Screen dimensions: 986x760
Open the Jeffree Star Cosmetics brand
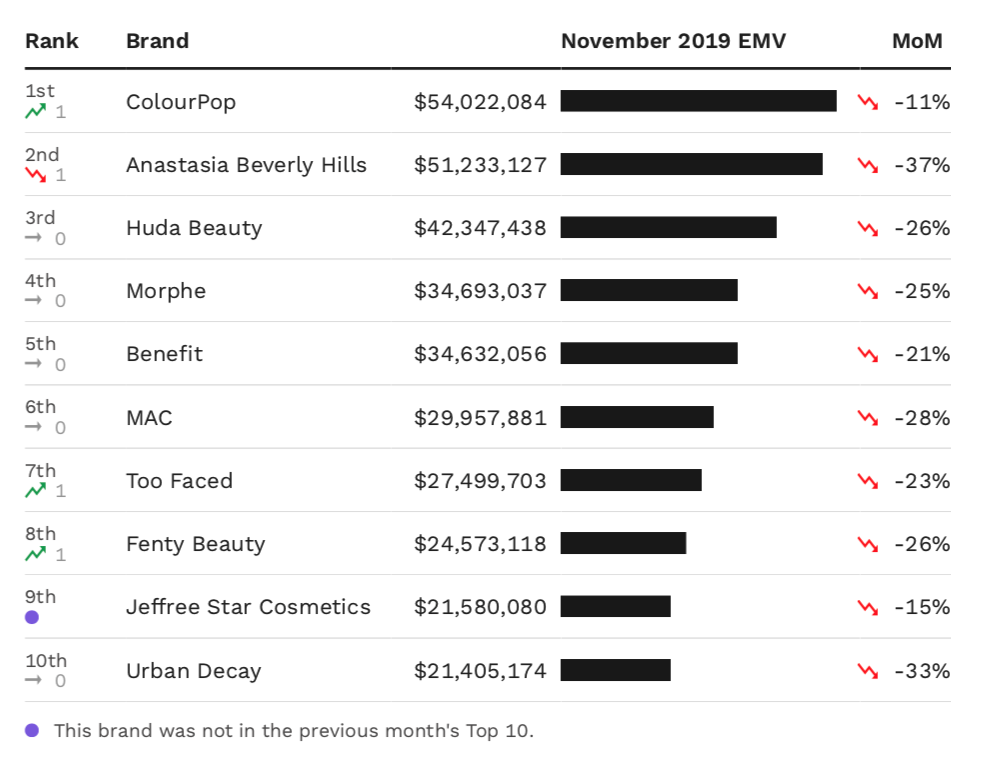click(248, 607)
